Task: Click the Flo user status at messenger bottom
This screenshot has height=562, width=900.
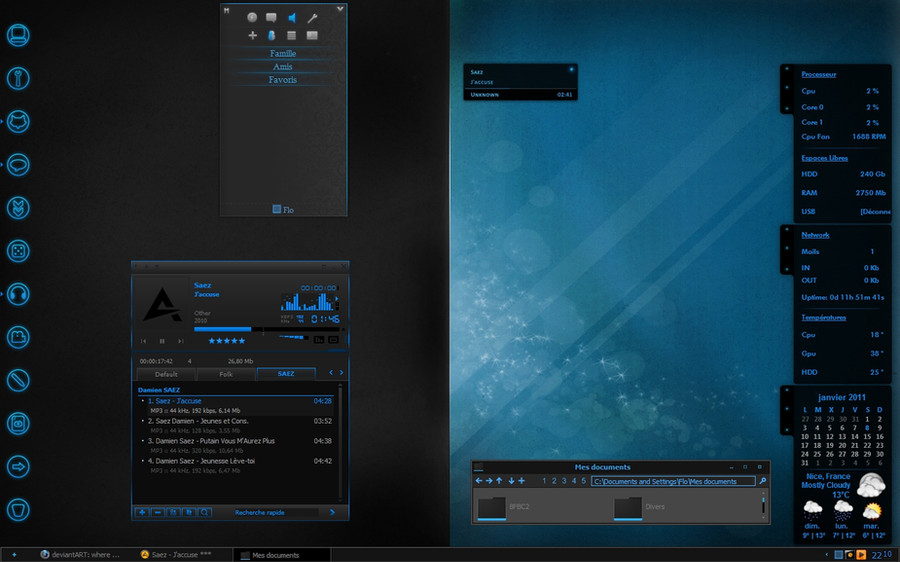Action: point(283,210)
